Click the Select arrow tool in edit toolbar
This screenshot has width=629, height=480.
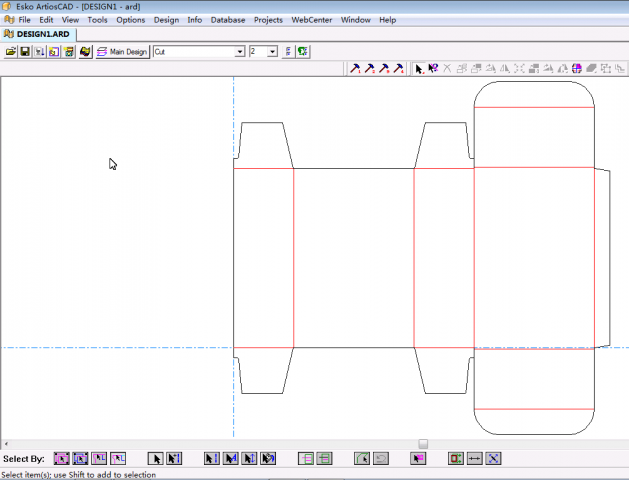419,69
